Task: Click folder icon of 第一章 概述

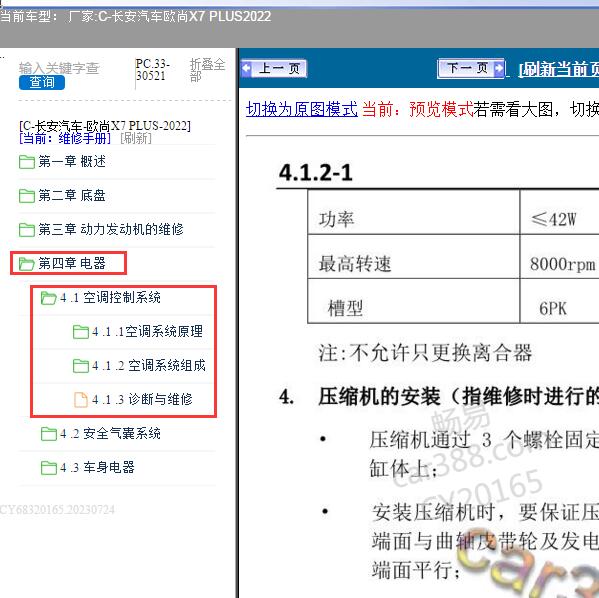Action: pyautogui.click(x=27, y=162)
